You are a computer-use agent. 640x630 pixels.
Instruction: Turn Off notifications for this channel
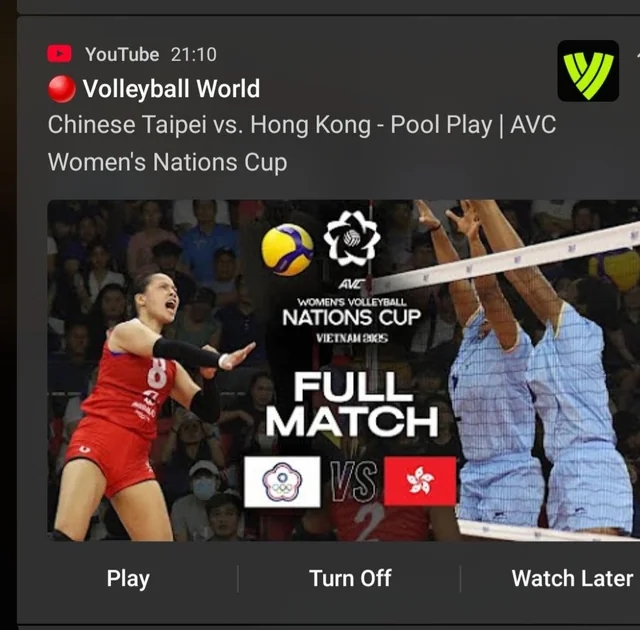coord(350,578)
